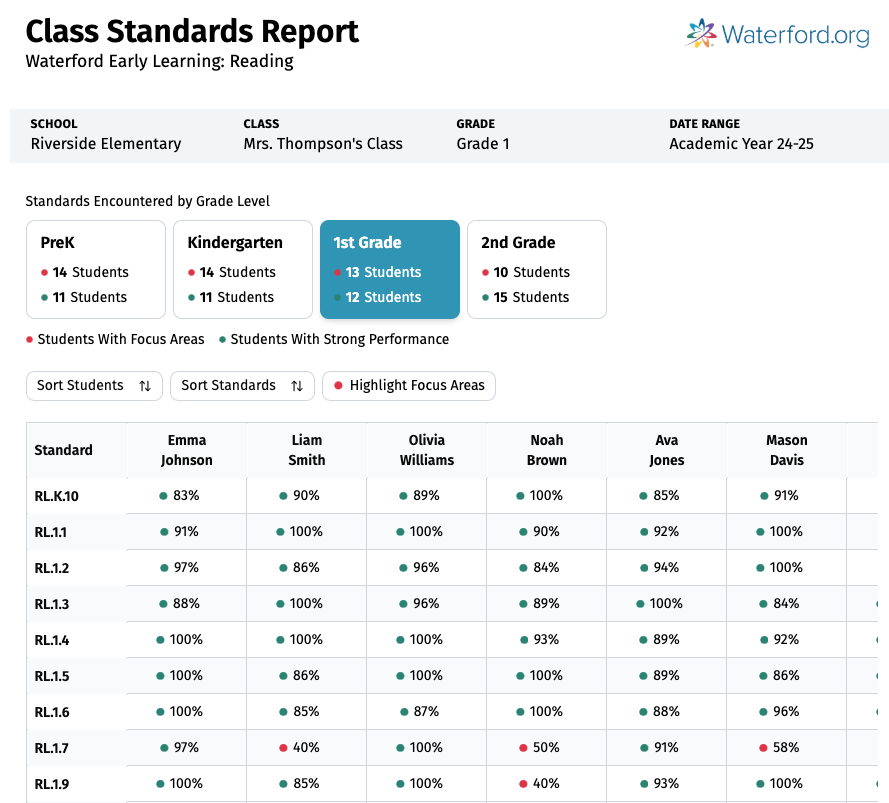The image size is (889, 803).
Task: Click the RL.1.7 standard row label
Action: pyautogui.click(x=52, y=748)
